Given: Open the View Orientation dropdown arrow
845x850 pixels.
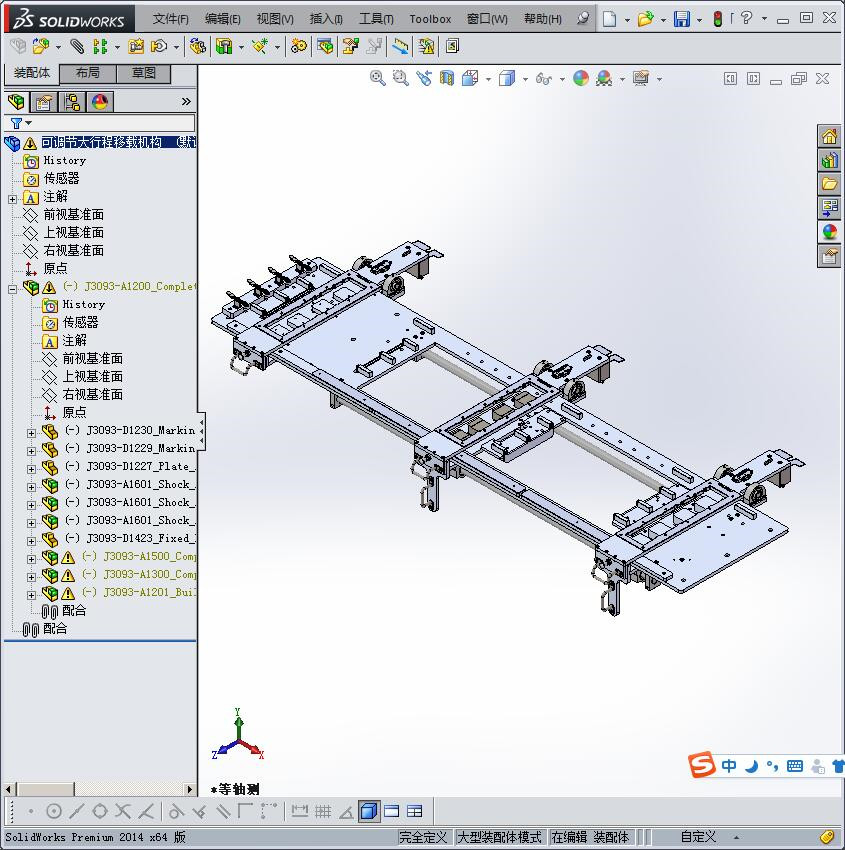Looking at the screenshot, I should coord(488,79).
